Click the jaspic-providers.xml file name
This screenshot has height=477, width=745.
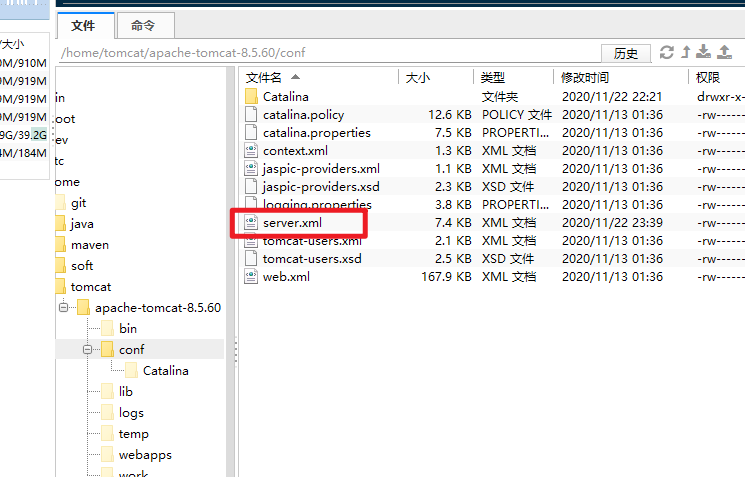pos(321,169)
